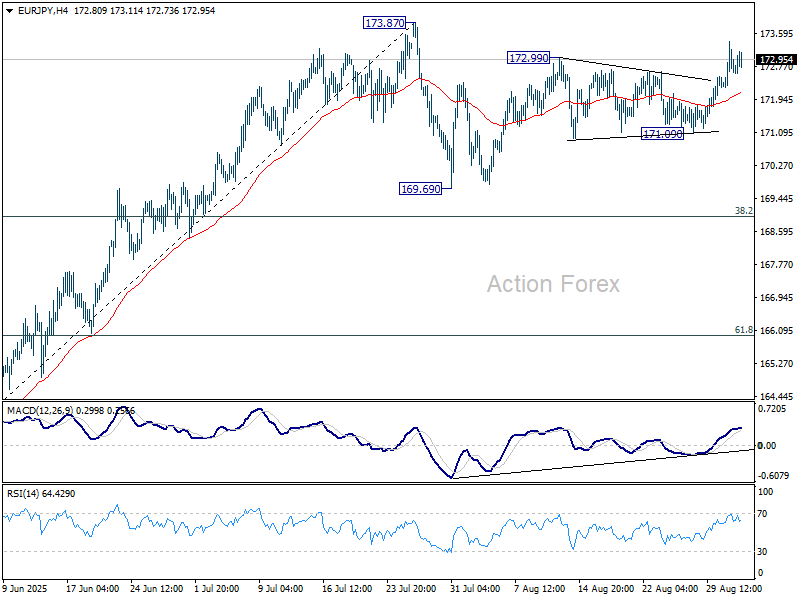The width and height of the screenshot is (800, 600).
Task: Click the Action Forex watermark
Action: [x=553, y=284]
